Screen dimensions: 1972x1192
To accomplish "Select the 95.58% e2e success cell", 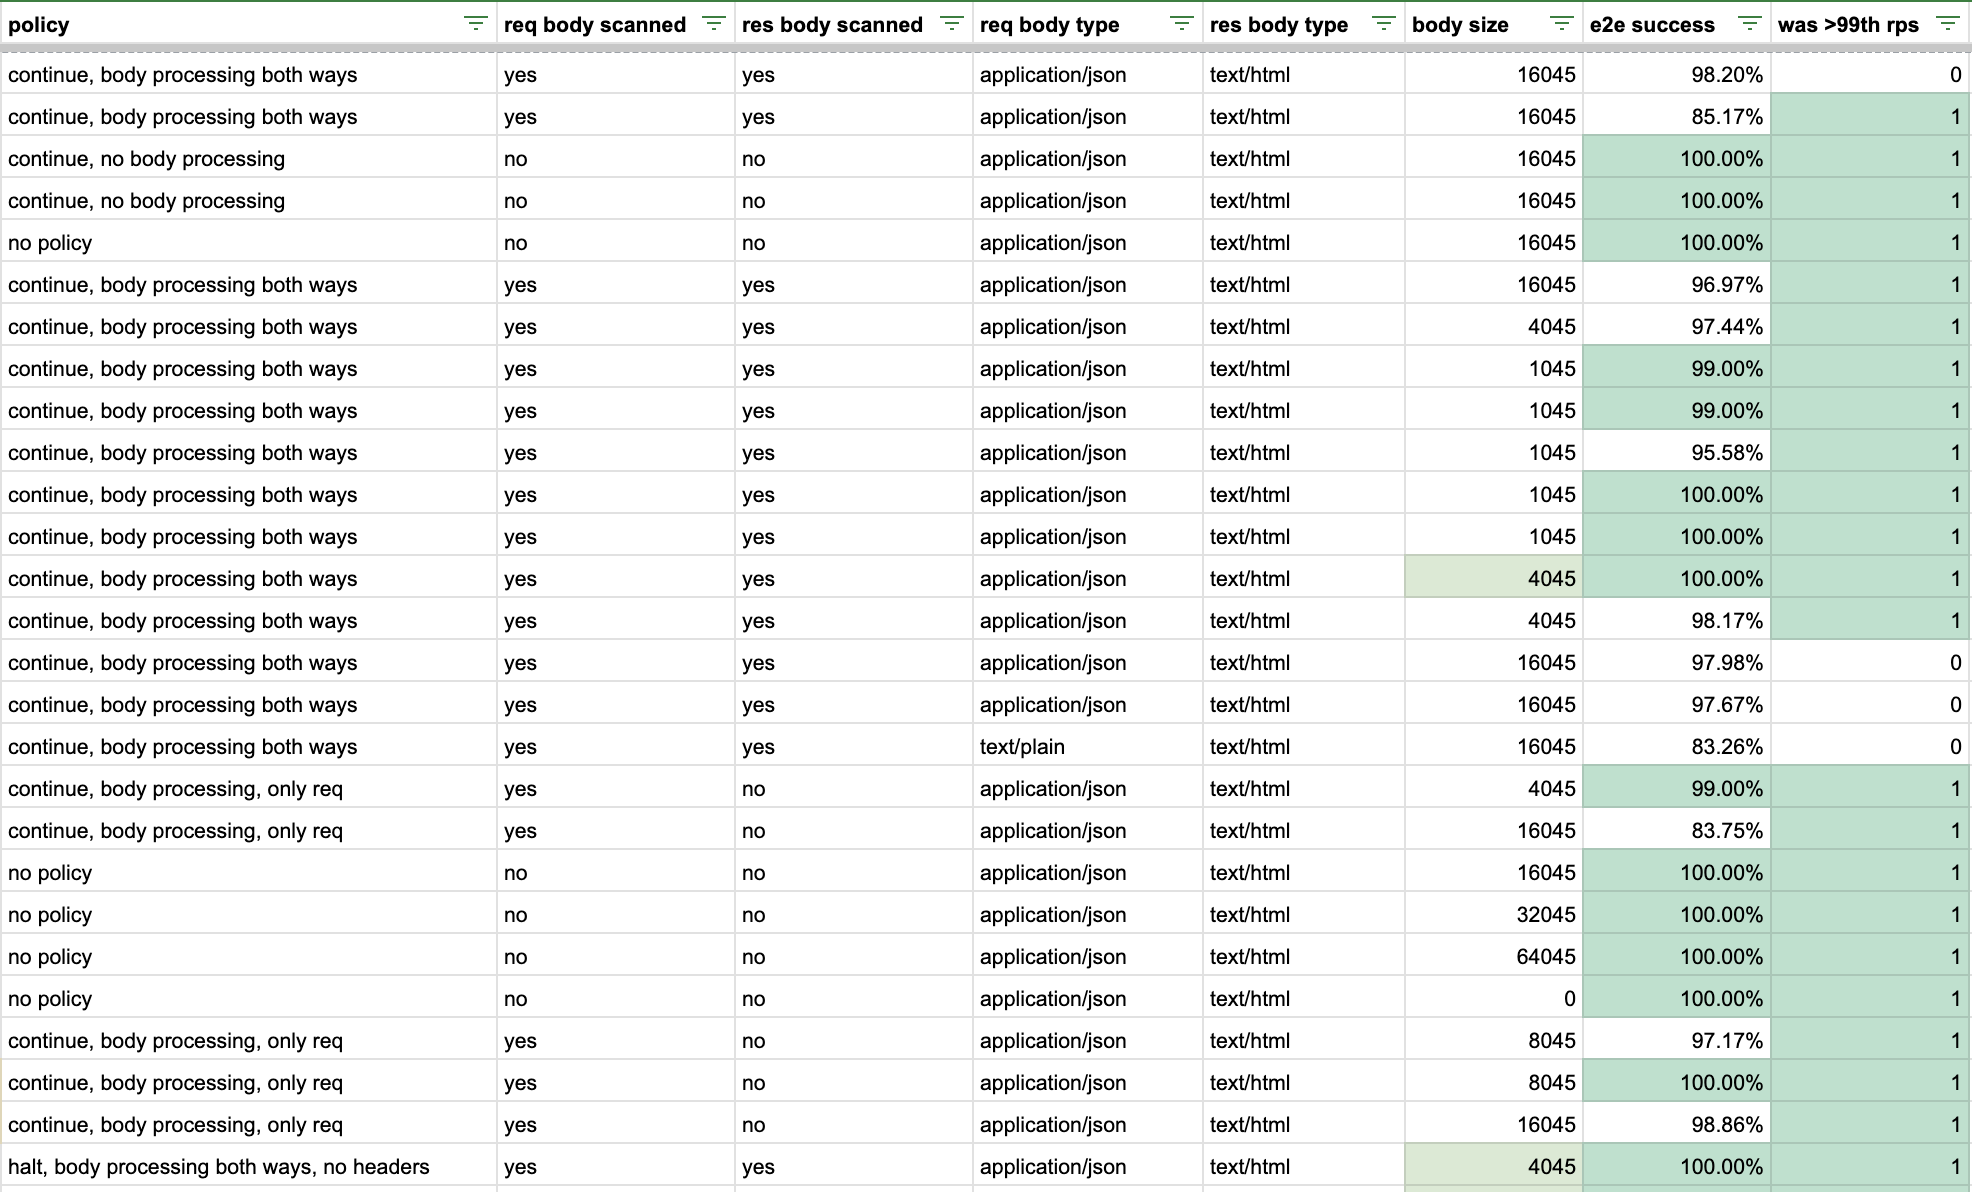I will (1726, 453).
